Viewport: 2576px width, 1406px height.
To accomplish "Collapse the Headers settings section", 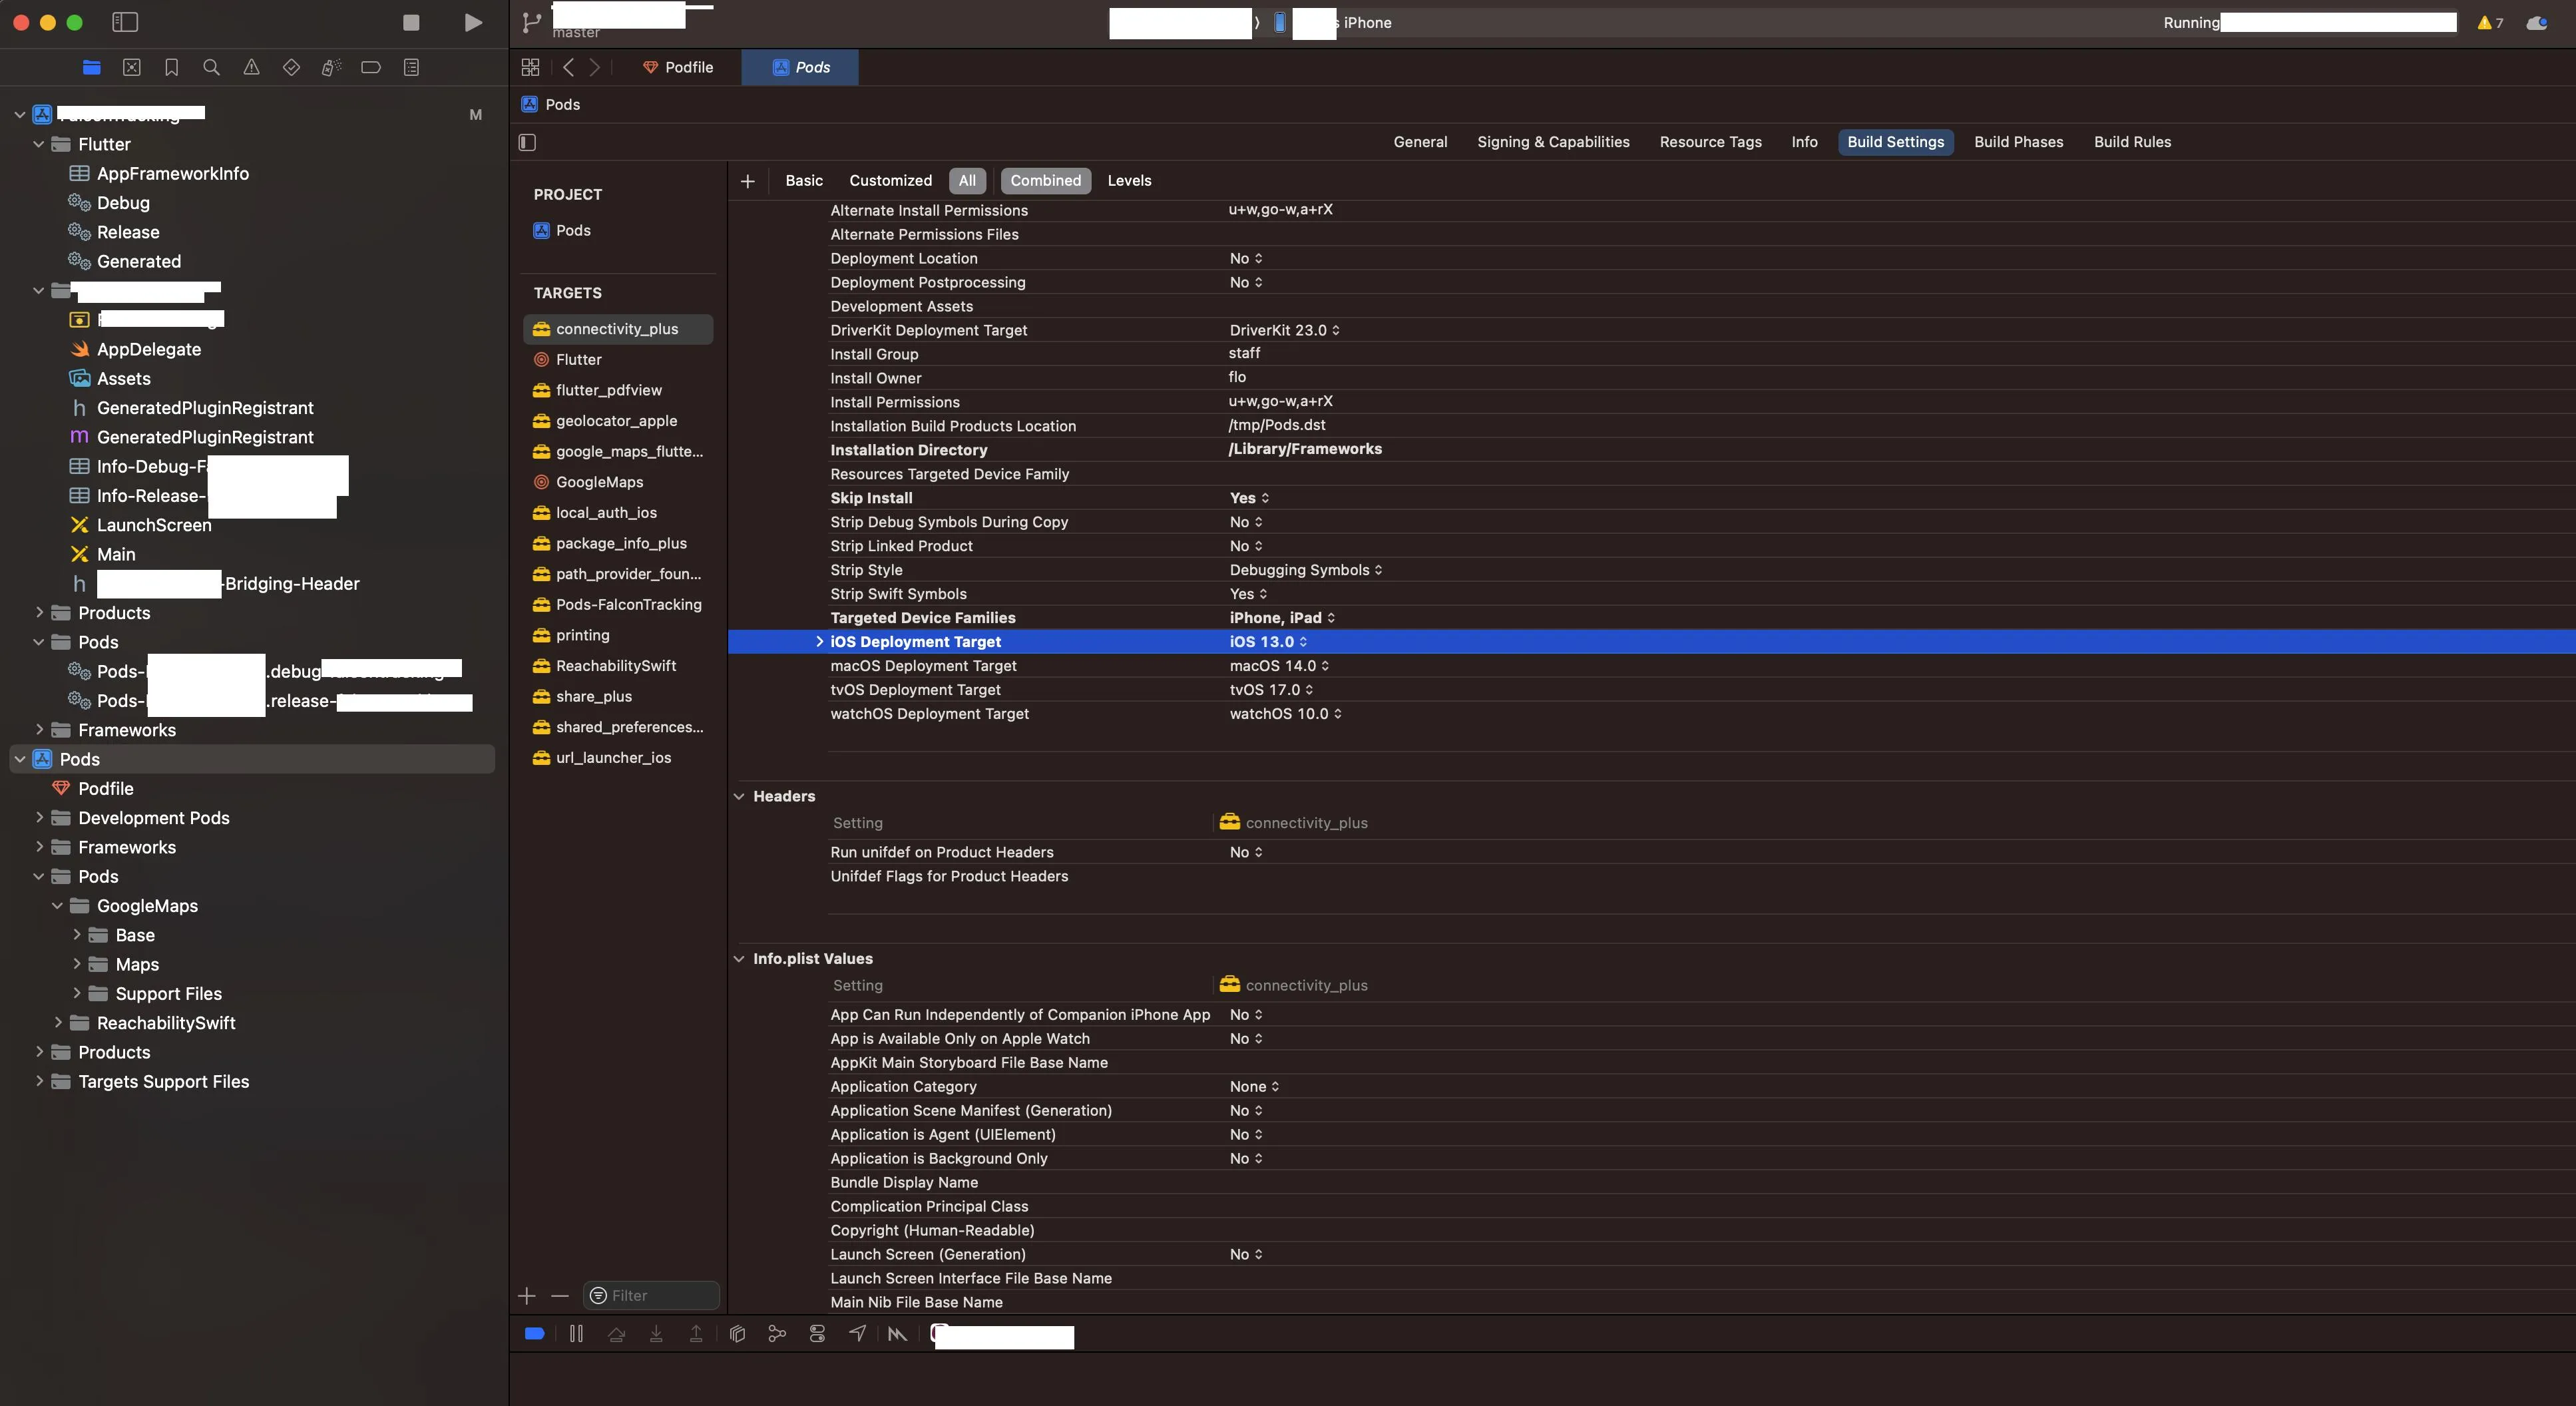I will (739, 796).
